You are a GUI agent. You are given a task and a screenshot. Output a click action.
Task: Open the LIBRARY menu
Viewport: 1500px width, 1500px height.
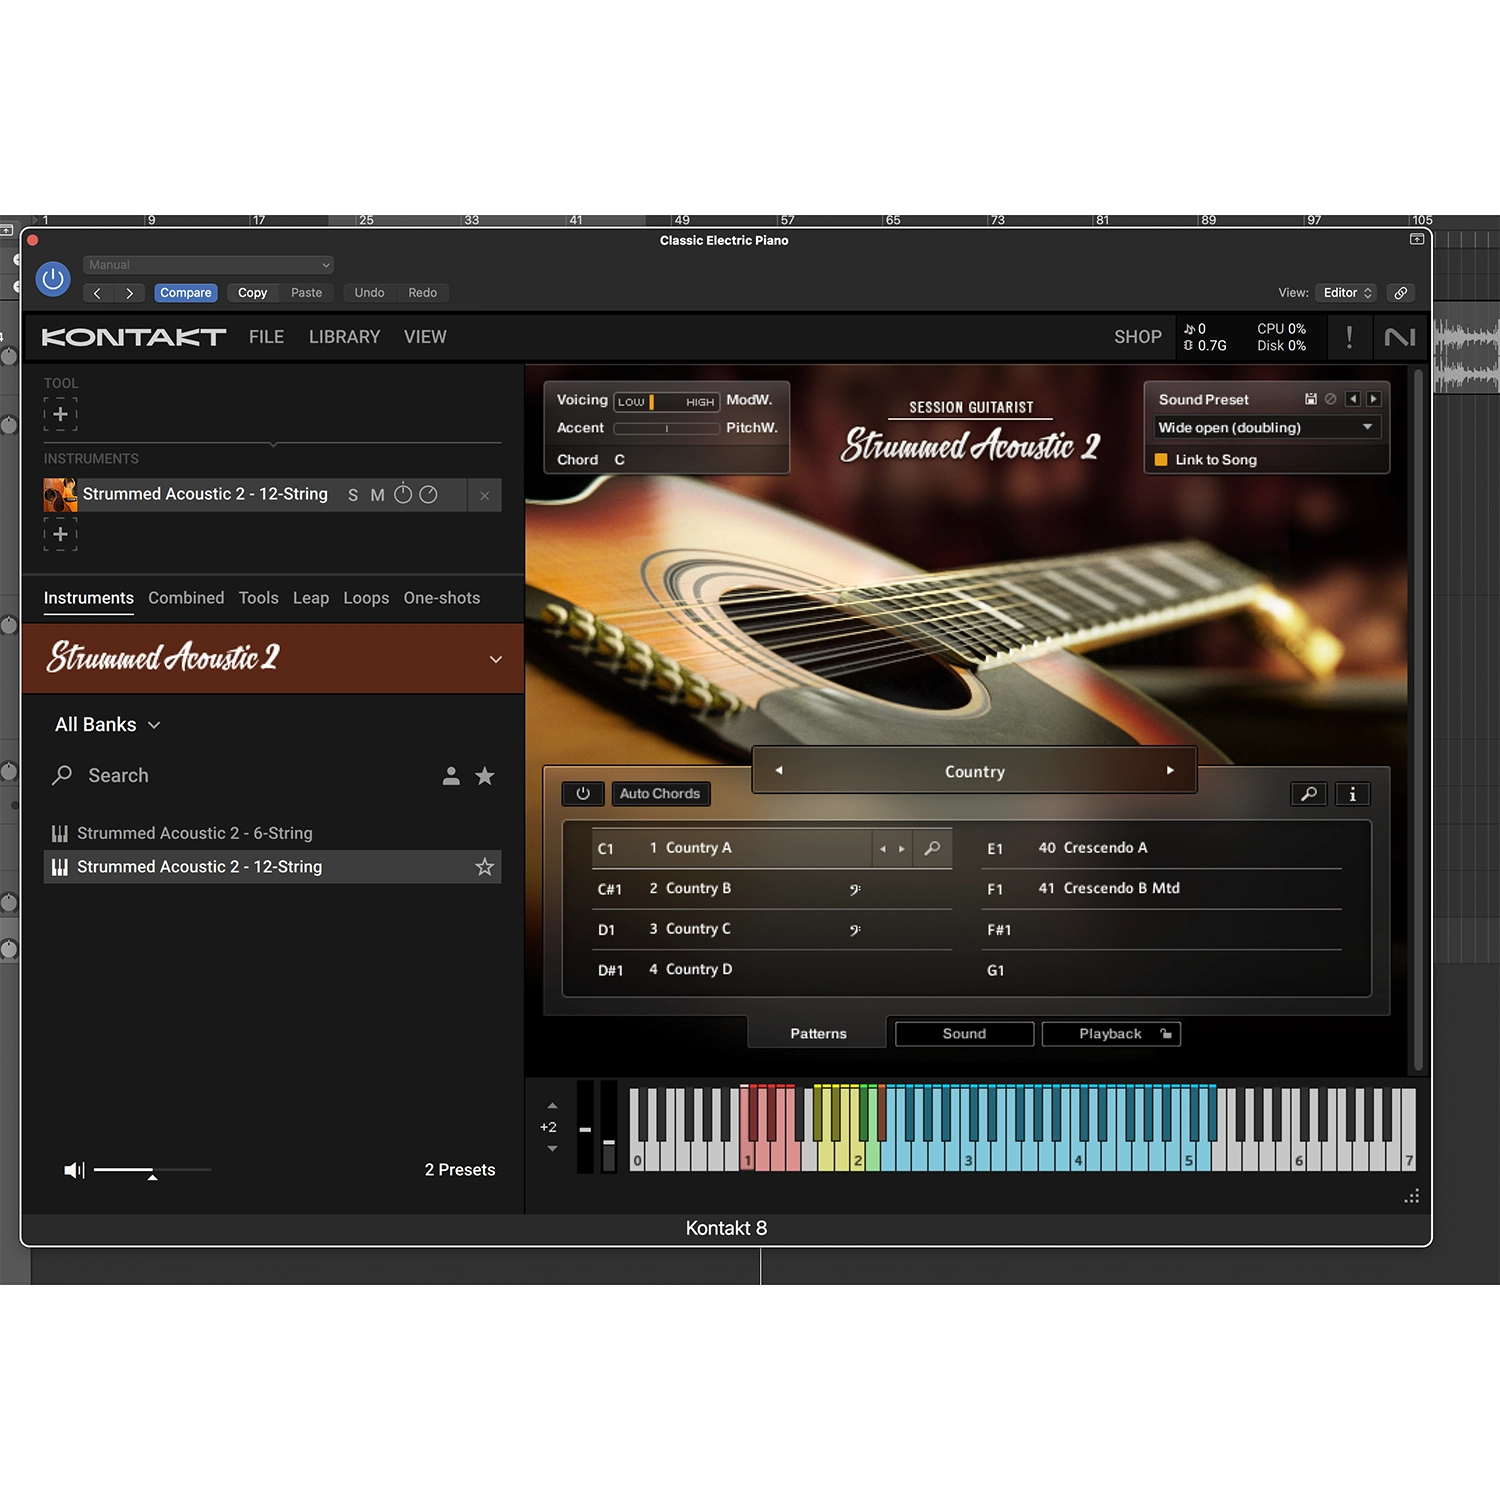point(344,337)
